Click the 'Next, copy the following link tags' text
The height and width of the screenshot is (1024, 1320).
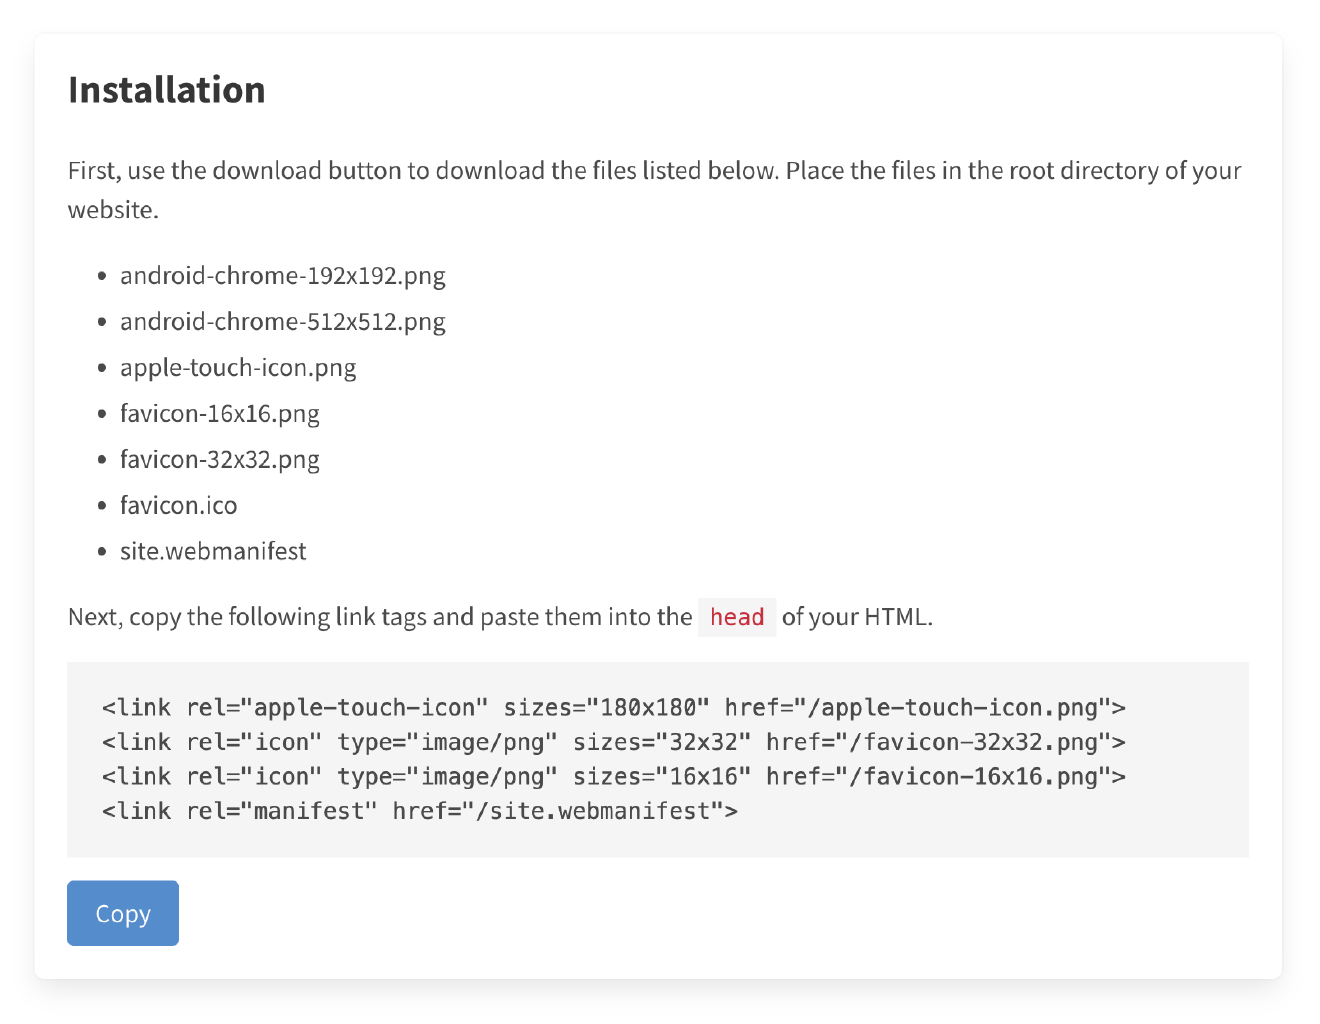click(x=379, y=617)
